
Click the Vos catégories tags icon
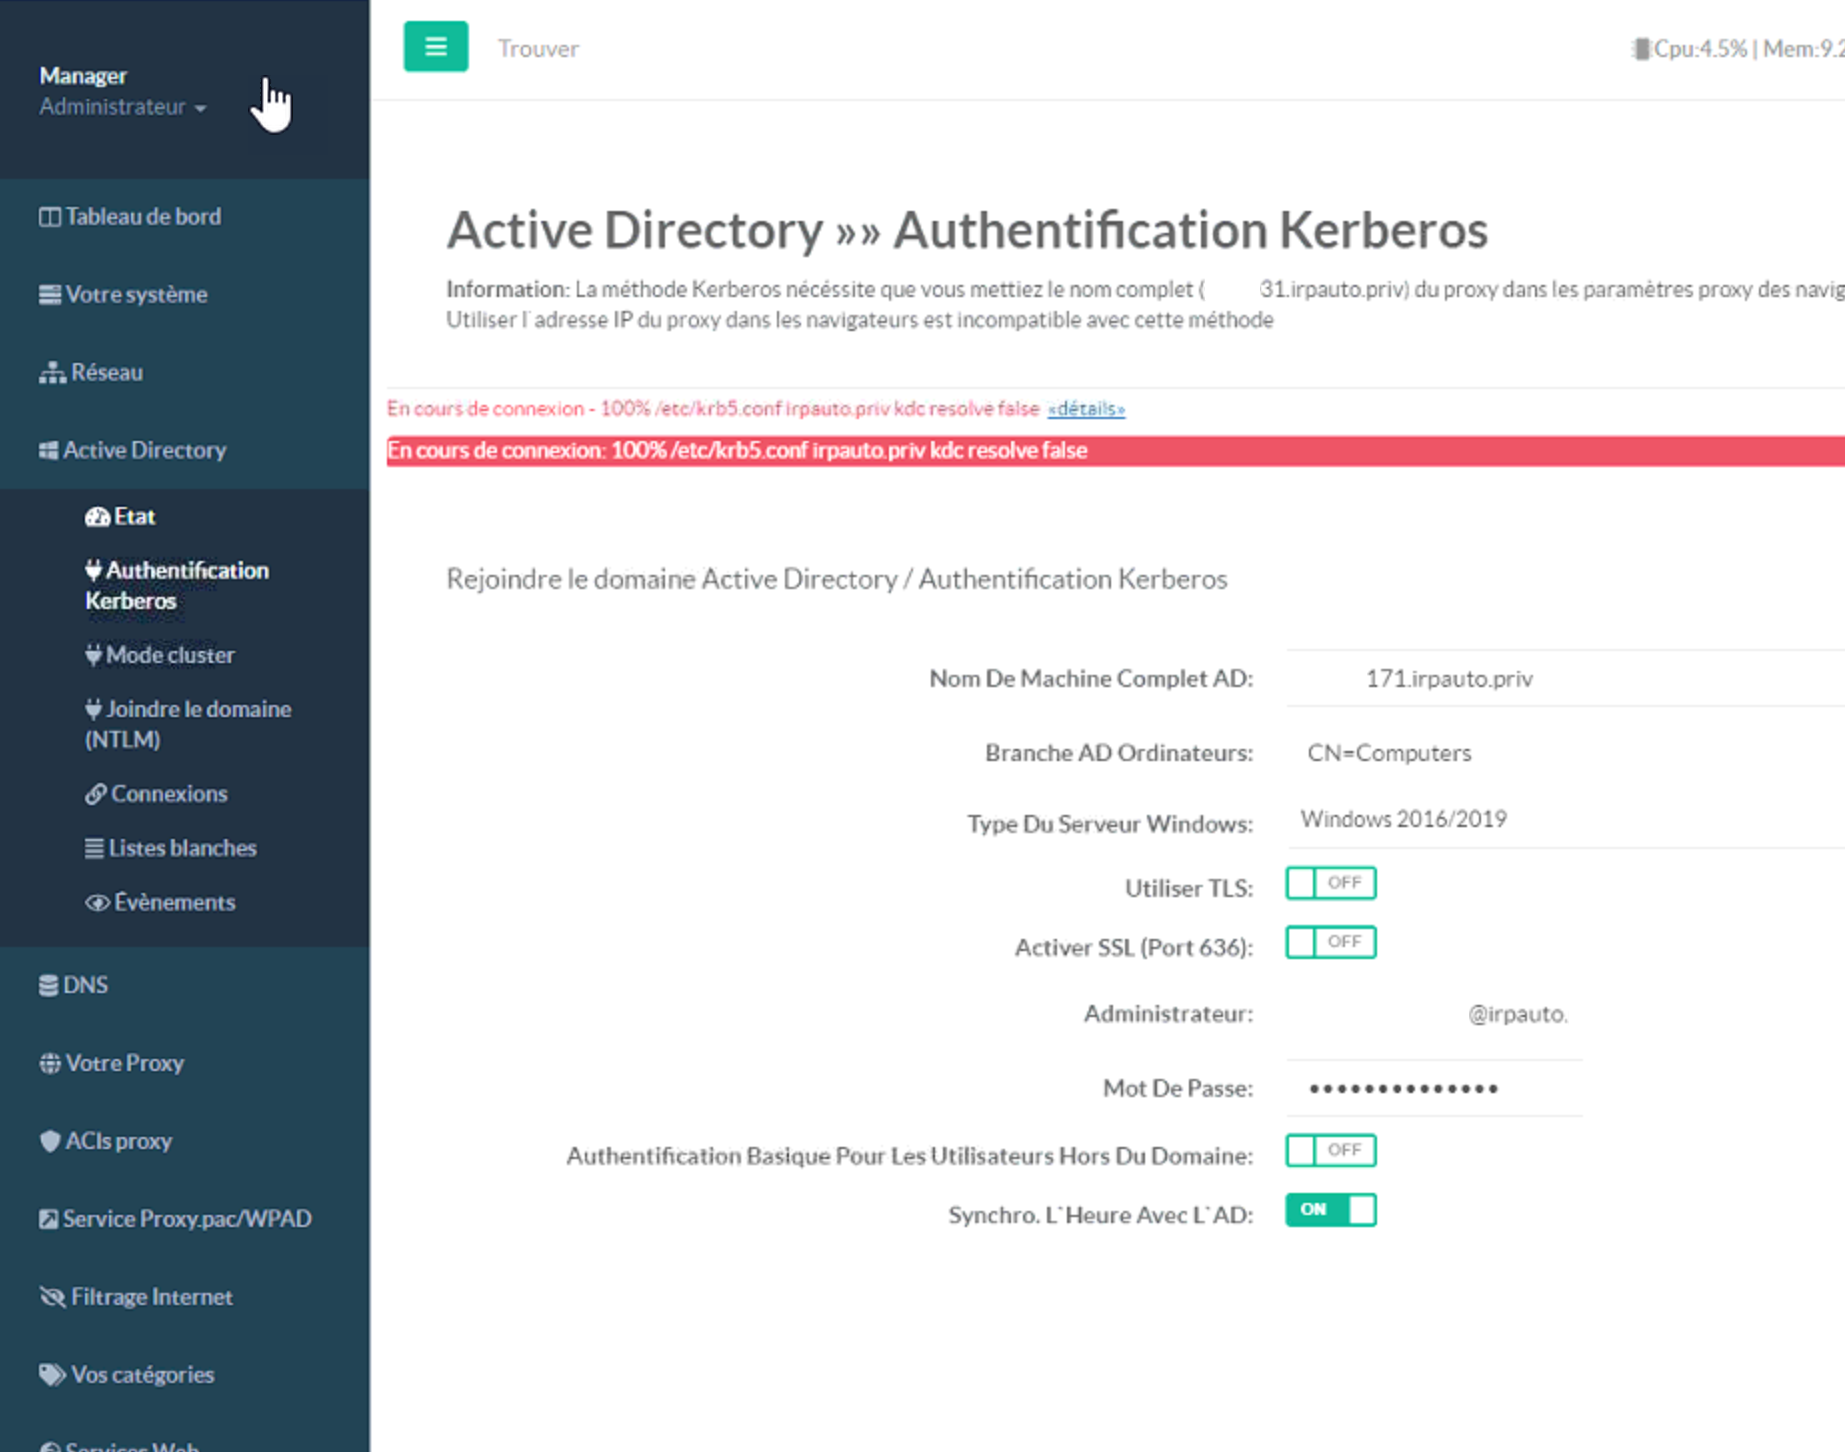click(52, 1376)
